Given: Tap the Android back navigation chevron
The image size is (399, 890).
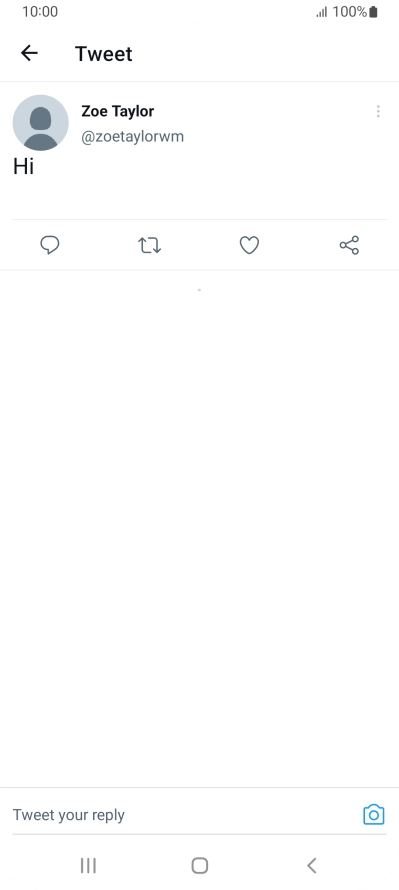Looking at the screenshot, I should click(x=311, y=866).
